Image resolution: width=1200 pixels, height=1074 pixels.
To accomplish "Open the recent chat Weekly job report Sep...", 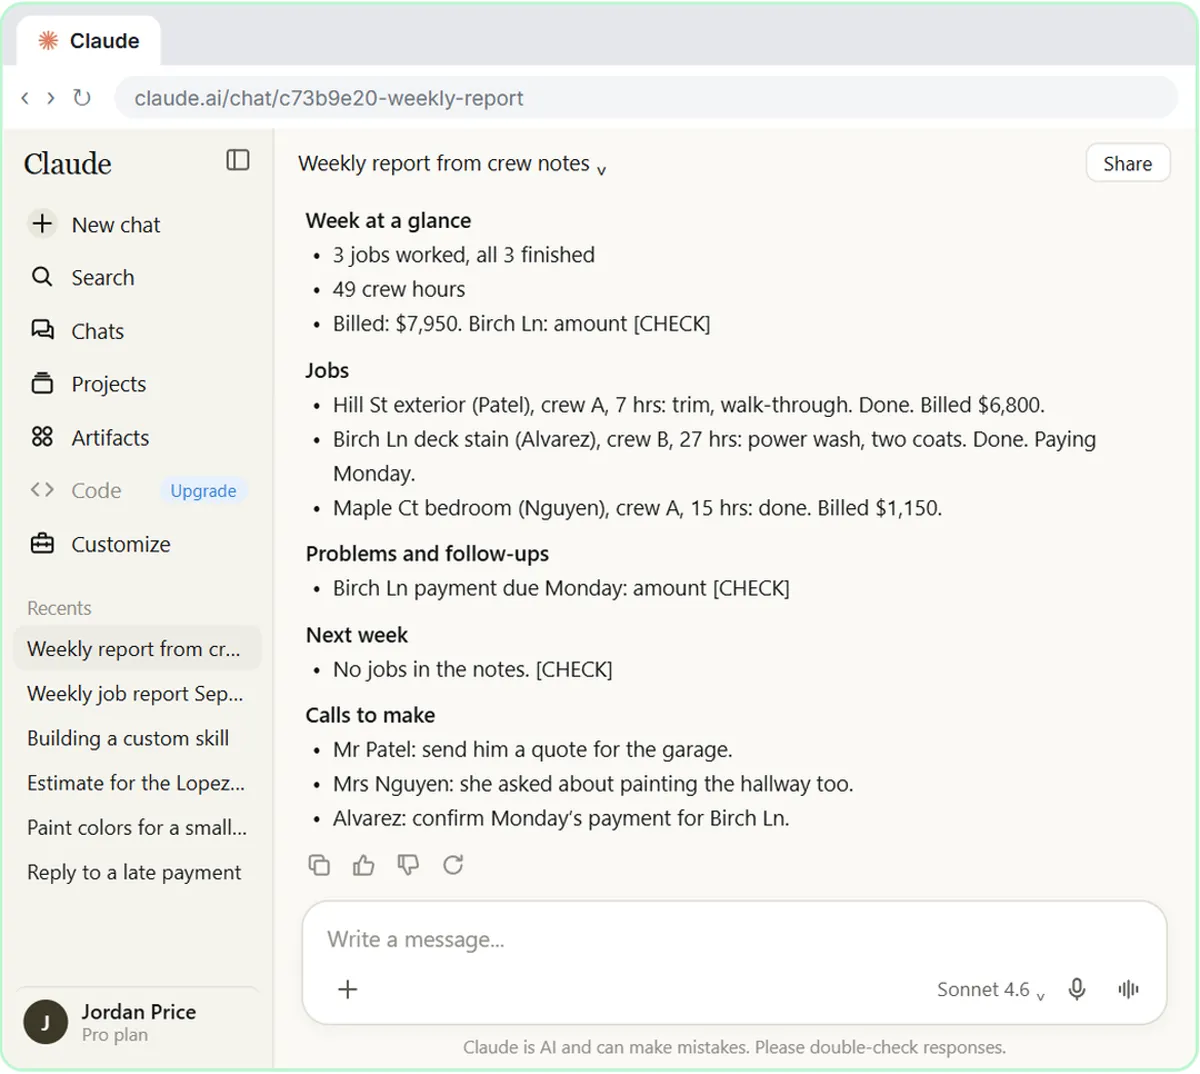I will [x=137, y=693].
